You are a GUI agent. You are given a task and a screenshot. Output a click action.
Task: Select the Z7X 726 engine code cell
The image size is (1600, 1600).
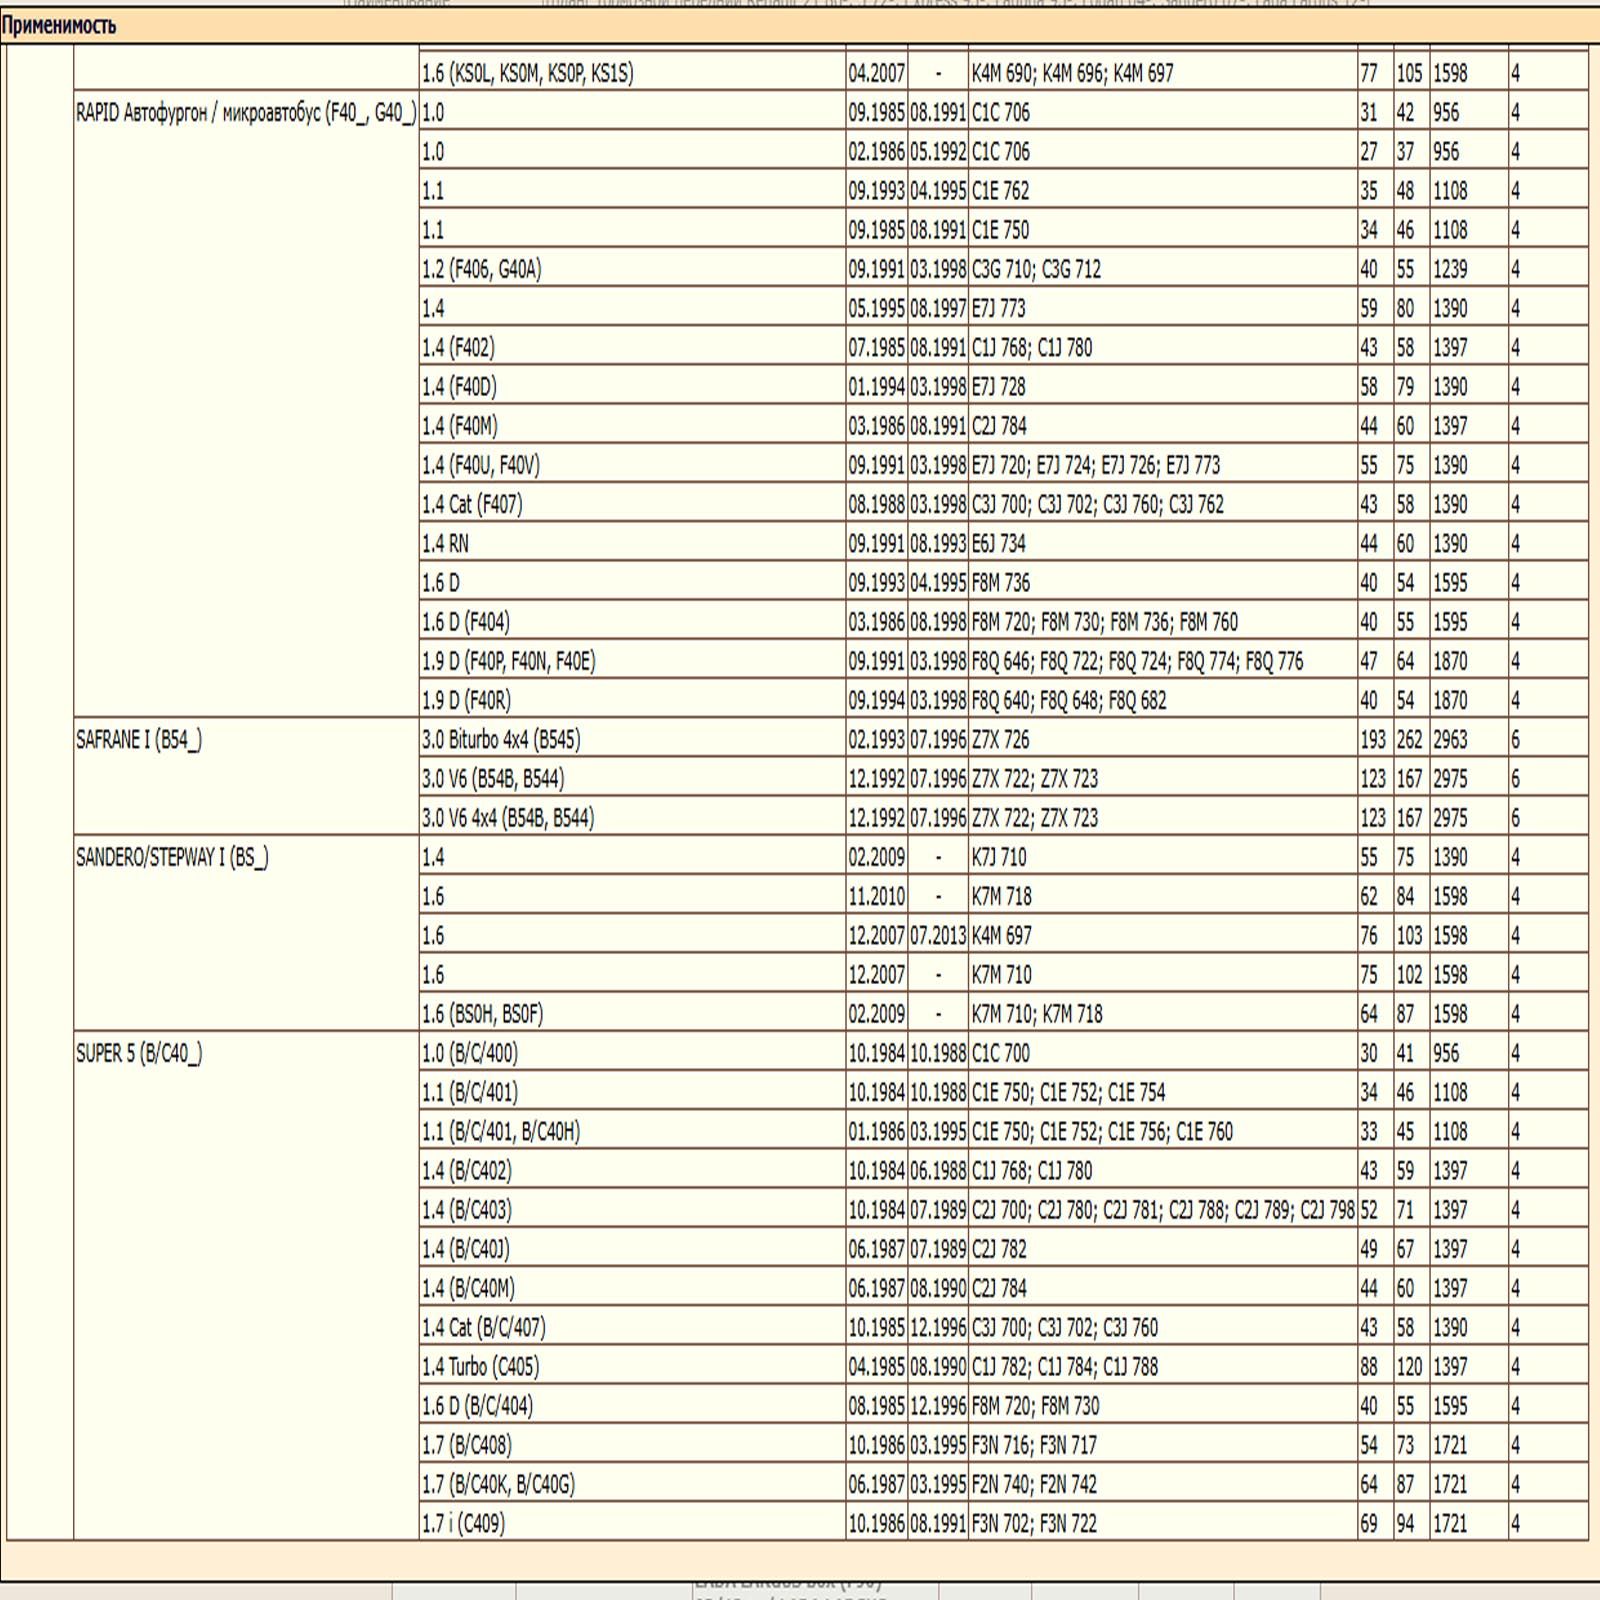click(x=1000, y=740)
